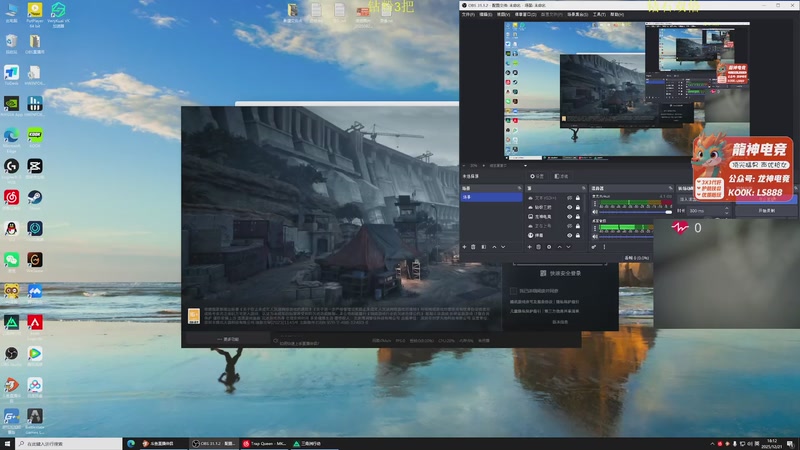Open the 文件(F) menu in OBS
The image size is (800, 450).
(x=468, y=14)
